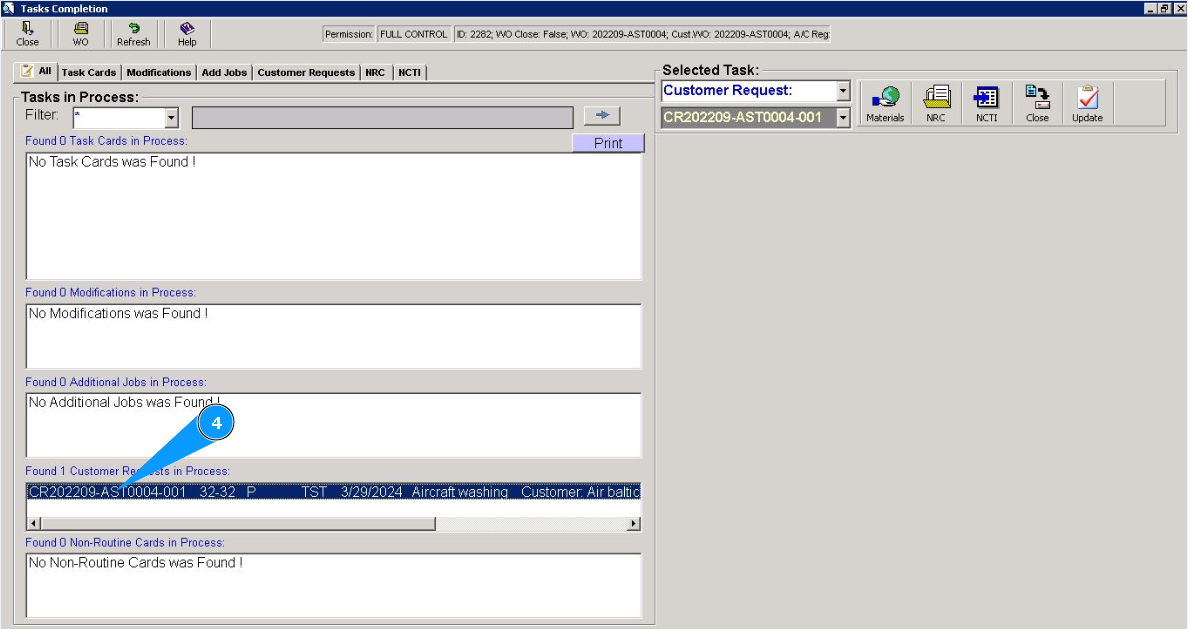This screenshot has width=1188, height=629.
Task: Click the NRC icon in Selected Task panel
Action: (x=936, y=104)
